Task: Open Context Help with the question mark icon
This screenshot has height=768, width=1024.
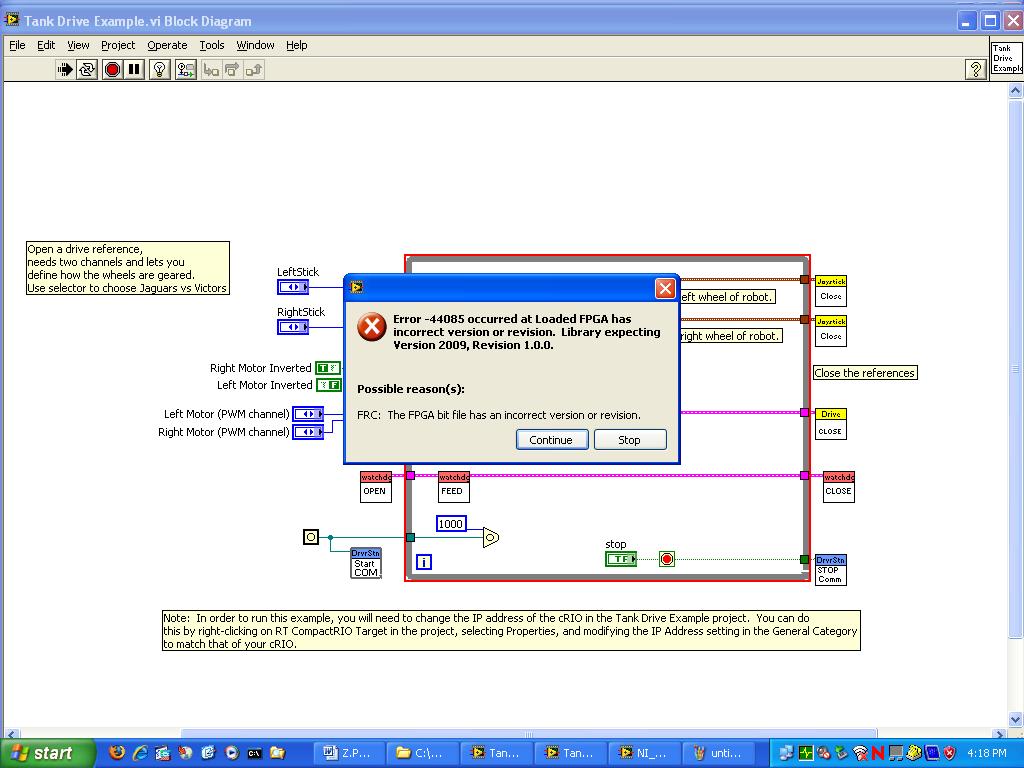Action: [x=976, y=69]
